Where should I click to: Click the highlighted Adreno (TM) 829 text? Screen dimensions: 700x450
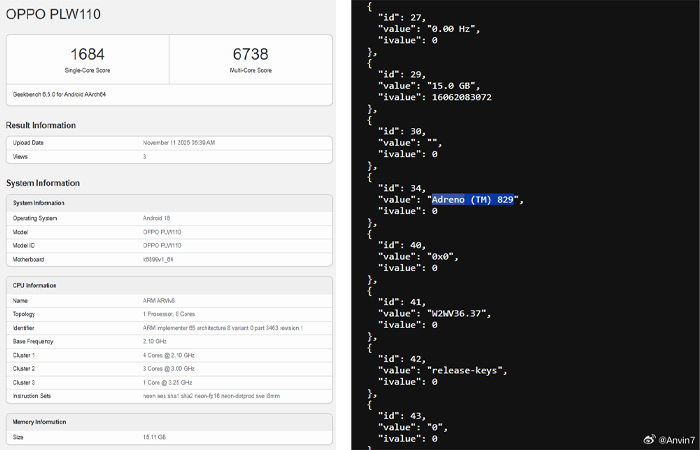click(473, 199)
